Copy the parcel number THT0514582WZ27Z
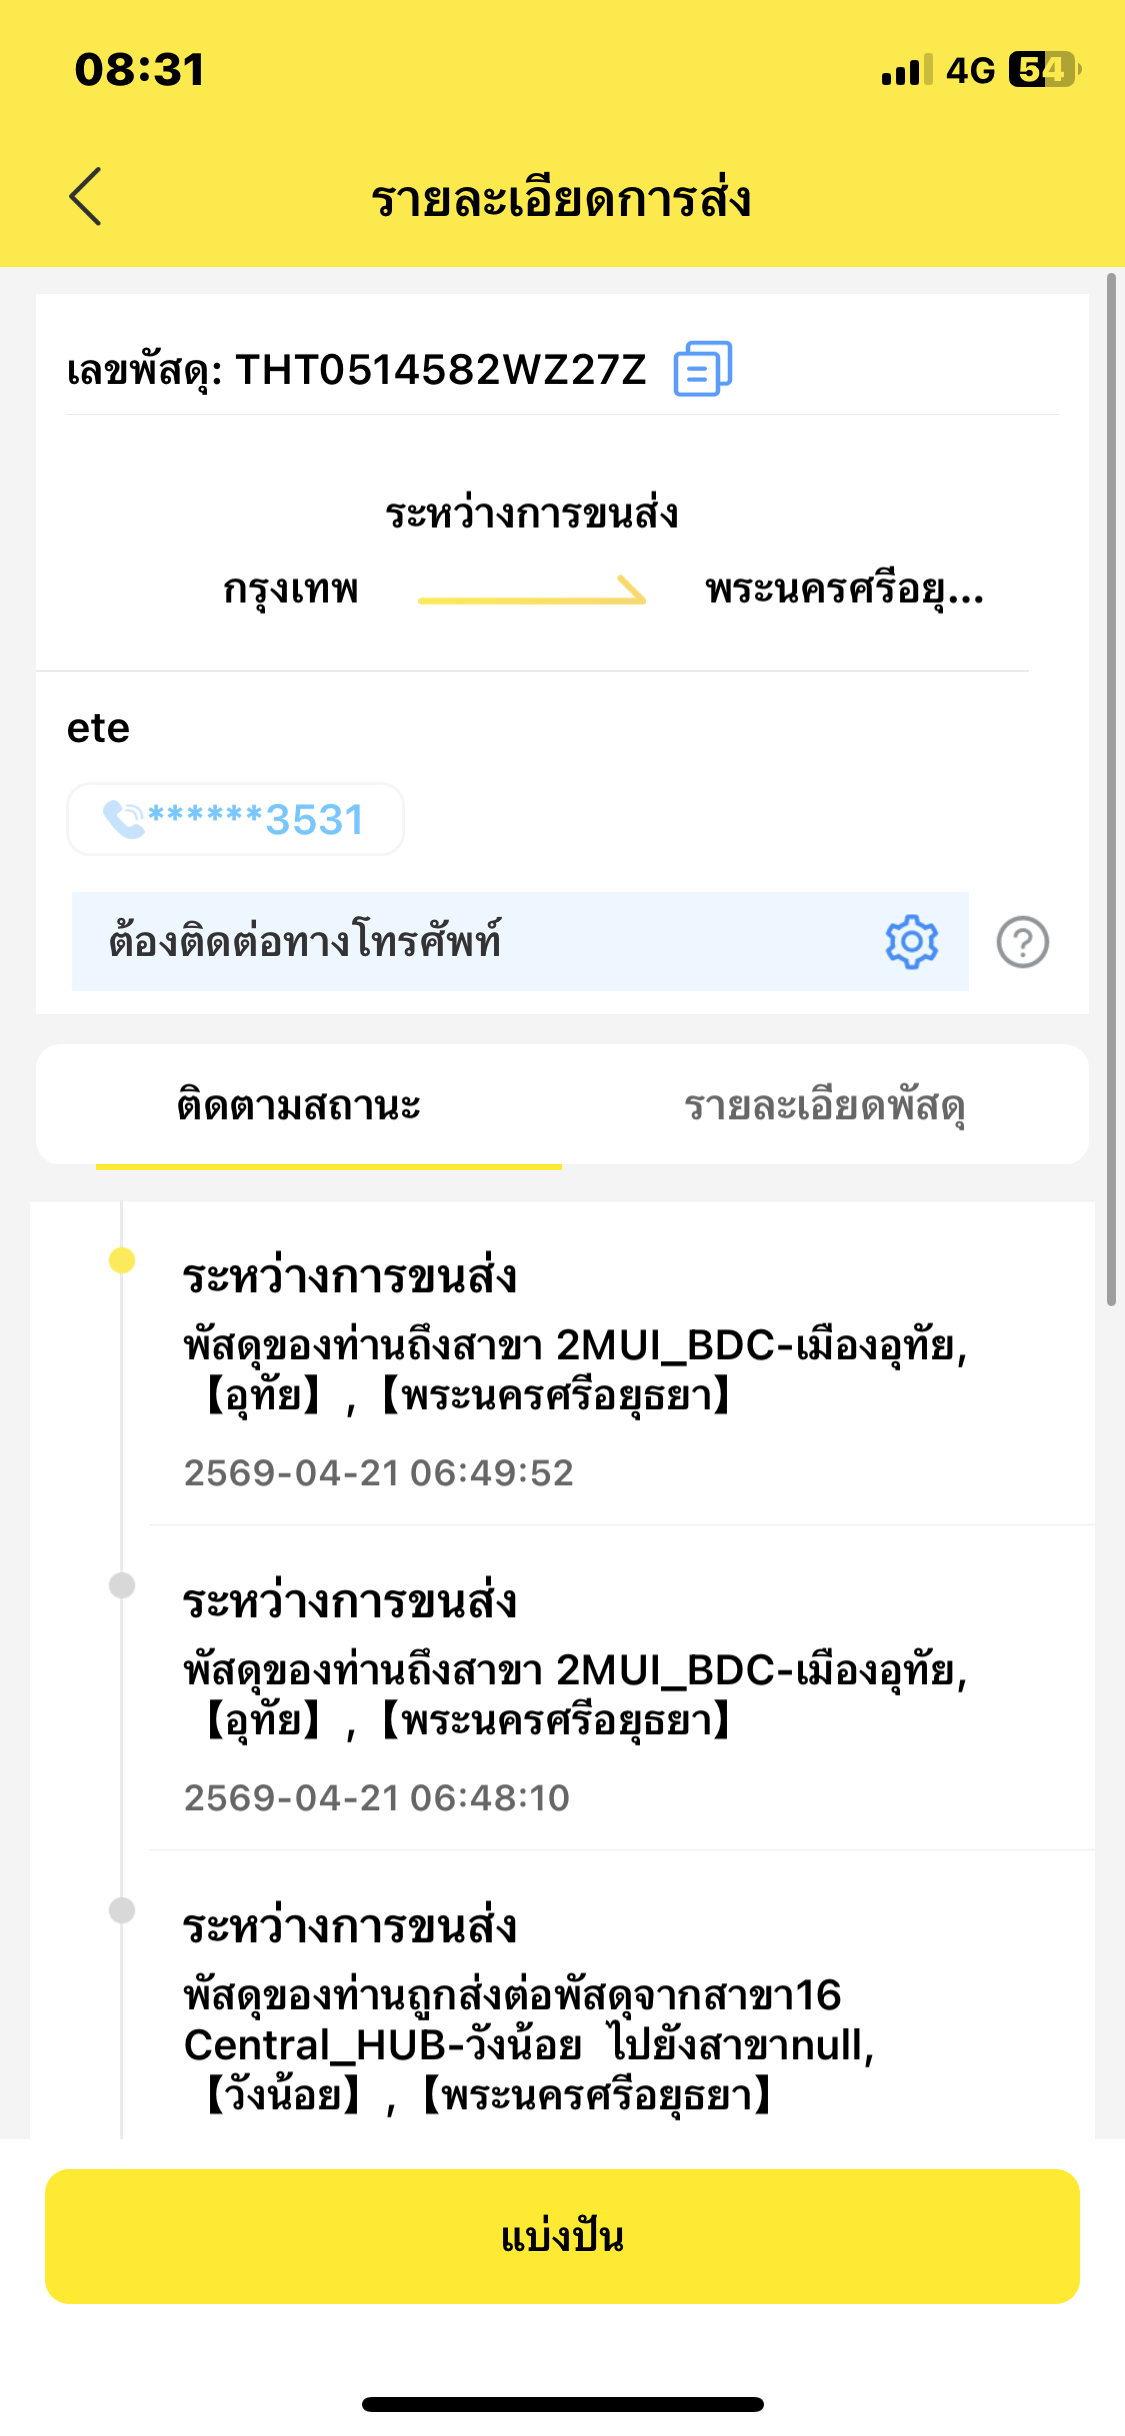Screen dimensions: 1125x2436 (703, 369)
